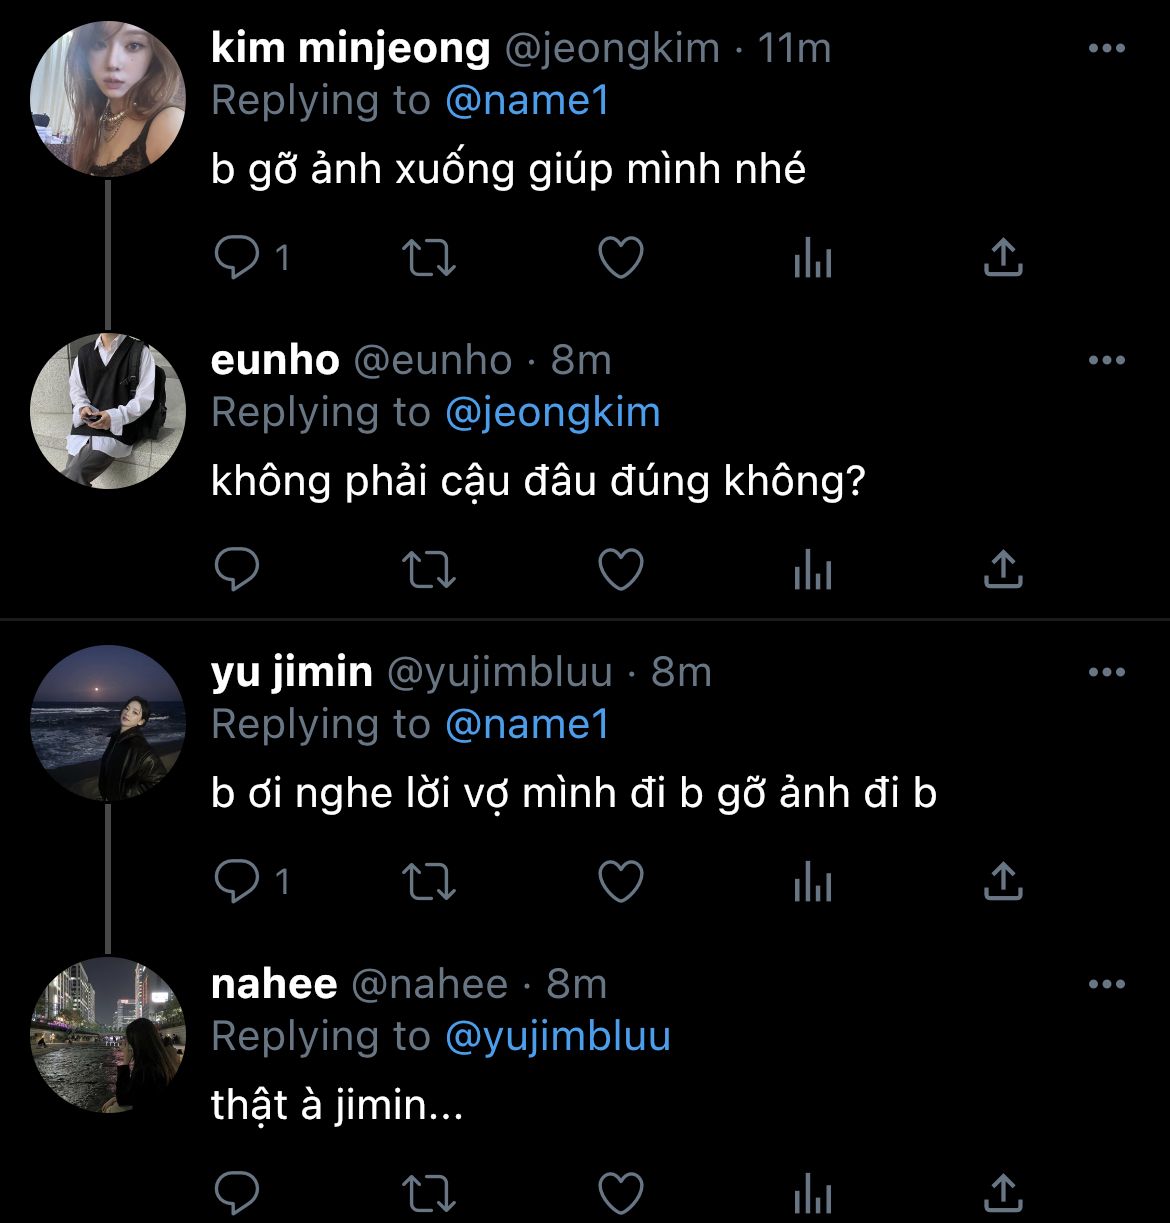Open yu jimin's profile picture
The height and width of the screenshot is (1223, 1170).
click(x=108, y=722)
